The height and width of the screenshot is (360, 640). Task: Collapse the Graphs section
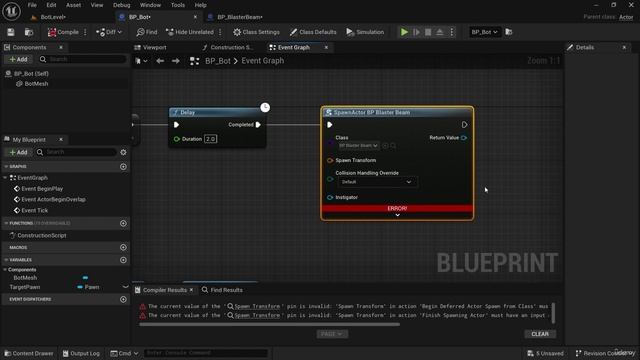(x=6, y=167)
